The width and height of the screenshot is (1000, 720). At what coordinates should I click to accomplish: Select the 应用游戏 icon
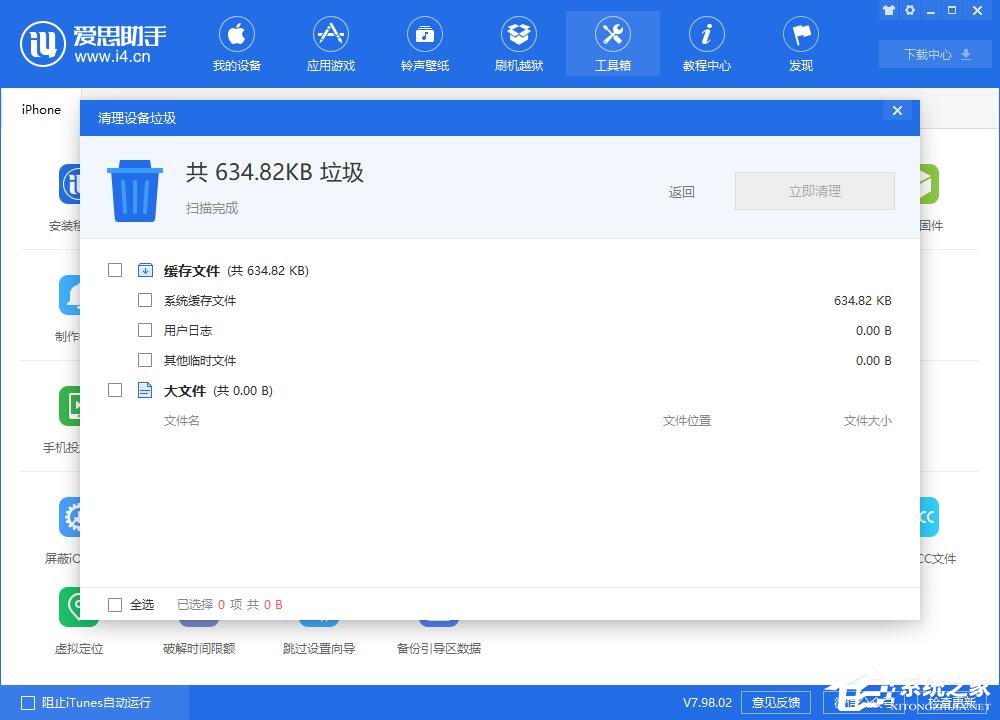pyautogui.click(x=331, y=42)
